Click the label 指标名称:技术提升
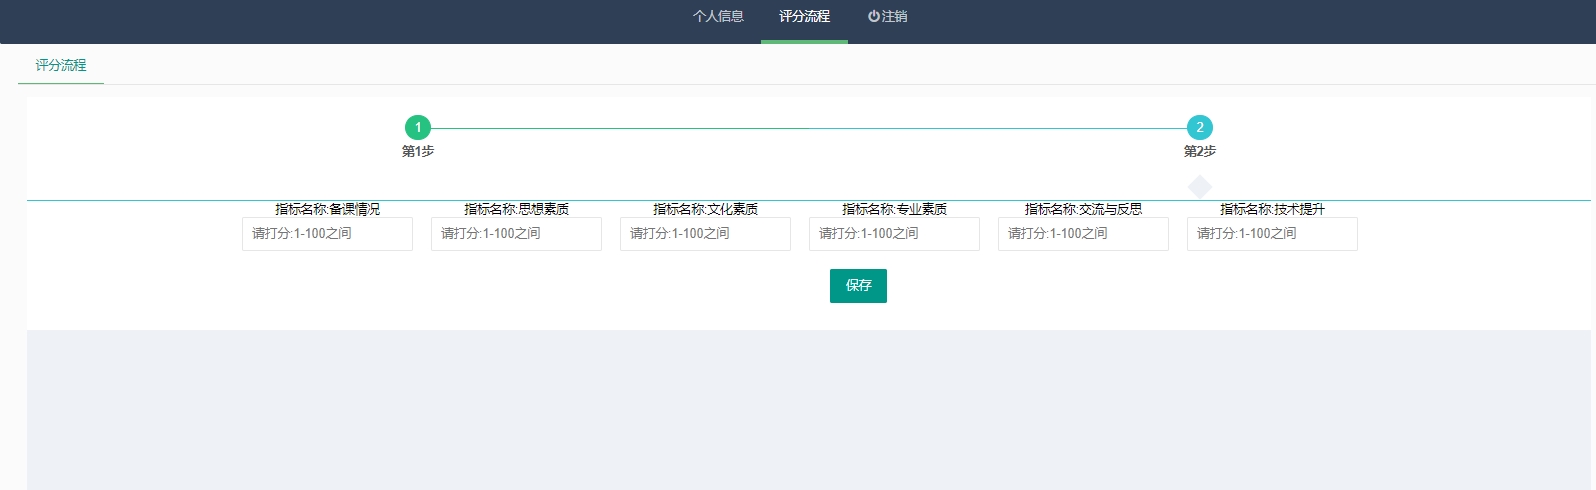Screen dimensions: 1596x490 pyautogui.click(x=1272, y=209)
